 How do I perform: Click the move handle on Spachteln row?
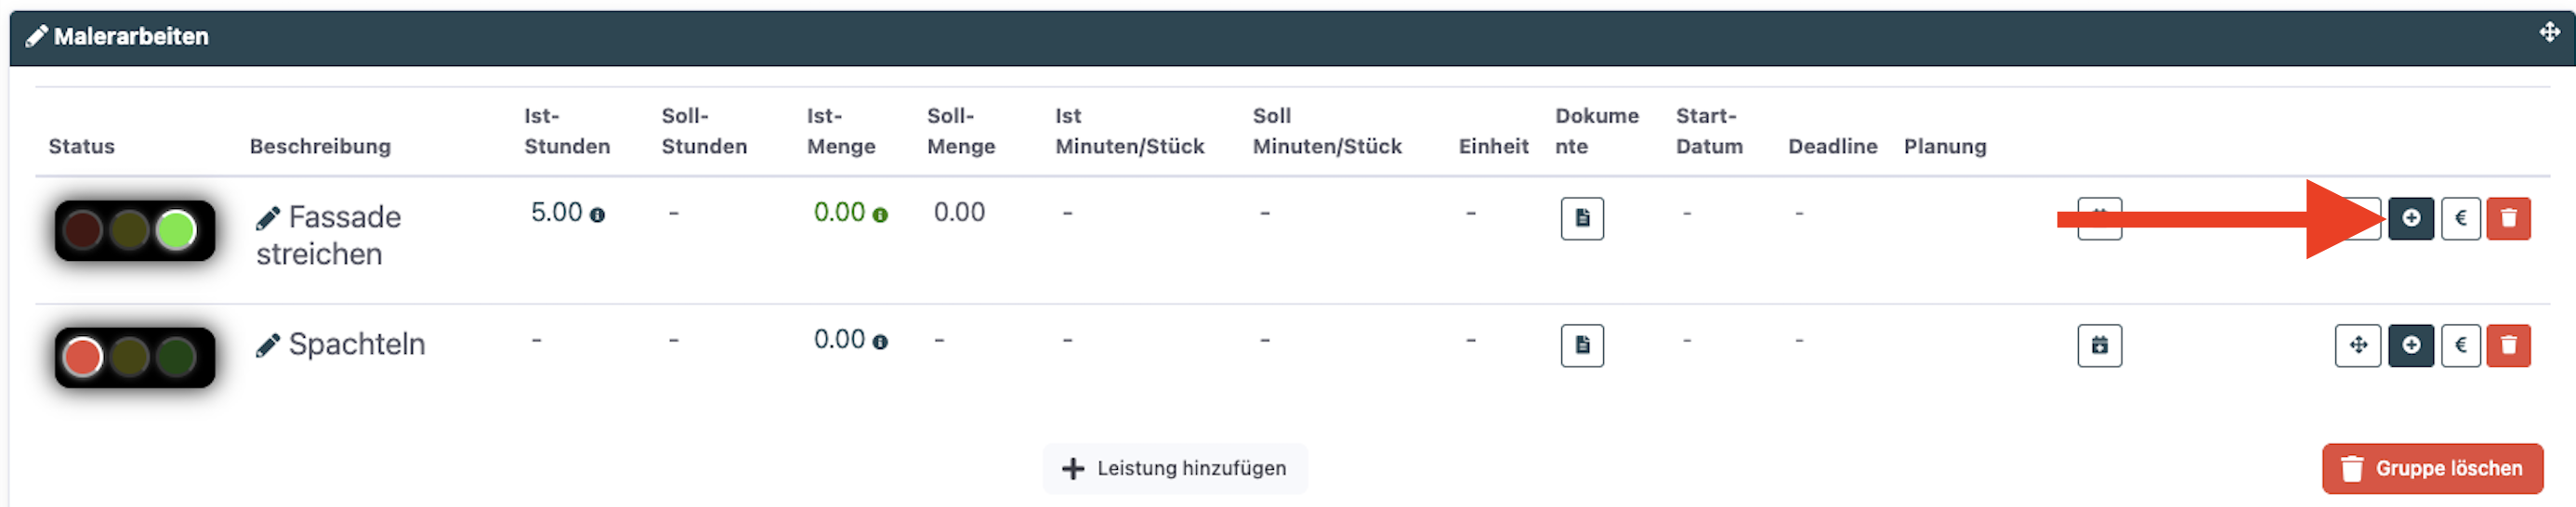2358,345
